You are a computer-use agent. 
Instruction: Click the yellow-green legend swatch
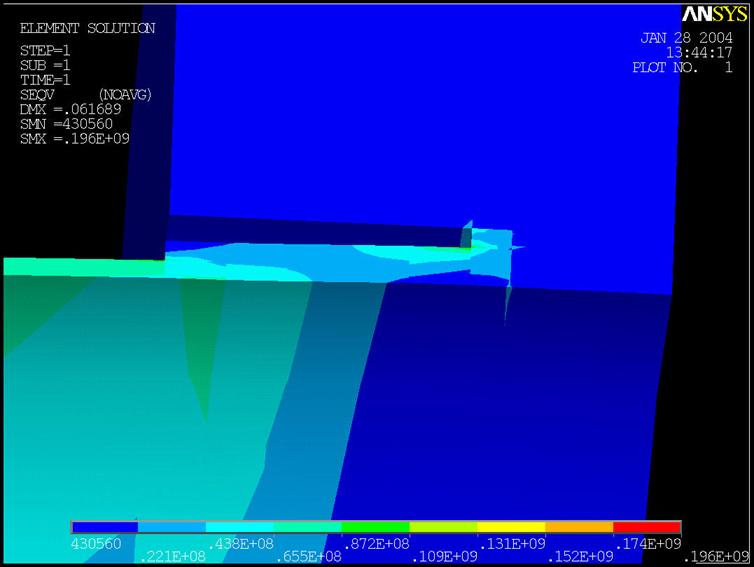coord(443,527)
